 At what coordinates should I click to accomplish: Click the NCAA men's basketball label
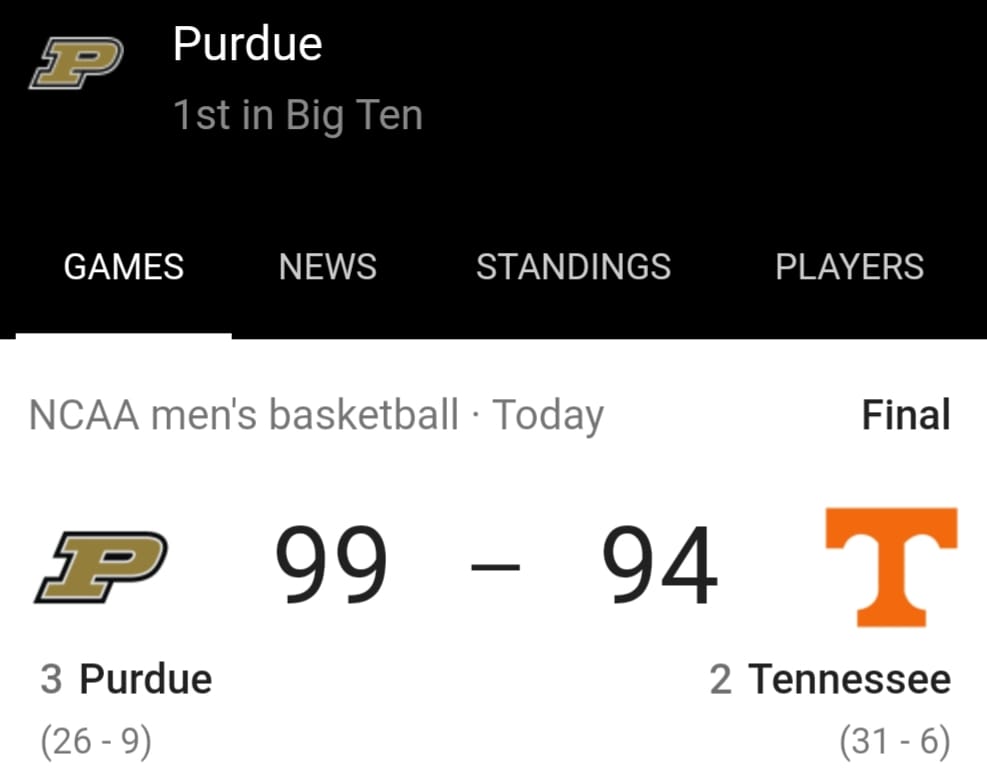(244, 415)
